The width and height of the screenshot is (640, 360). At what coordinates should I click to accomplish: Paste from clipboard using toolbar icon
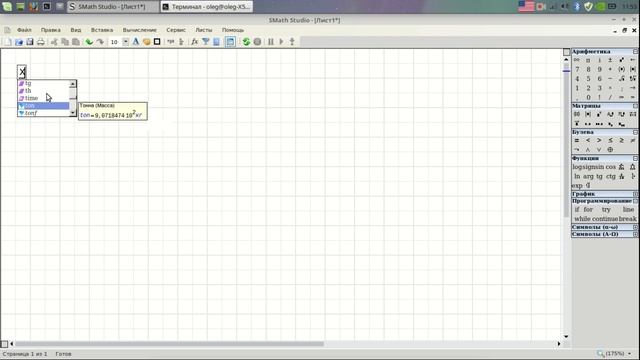click(76, 42)
